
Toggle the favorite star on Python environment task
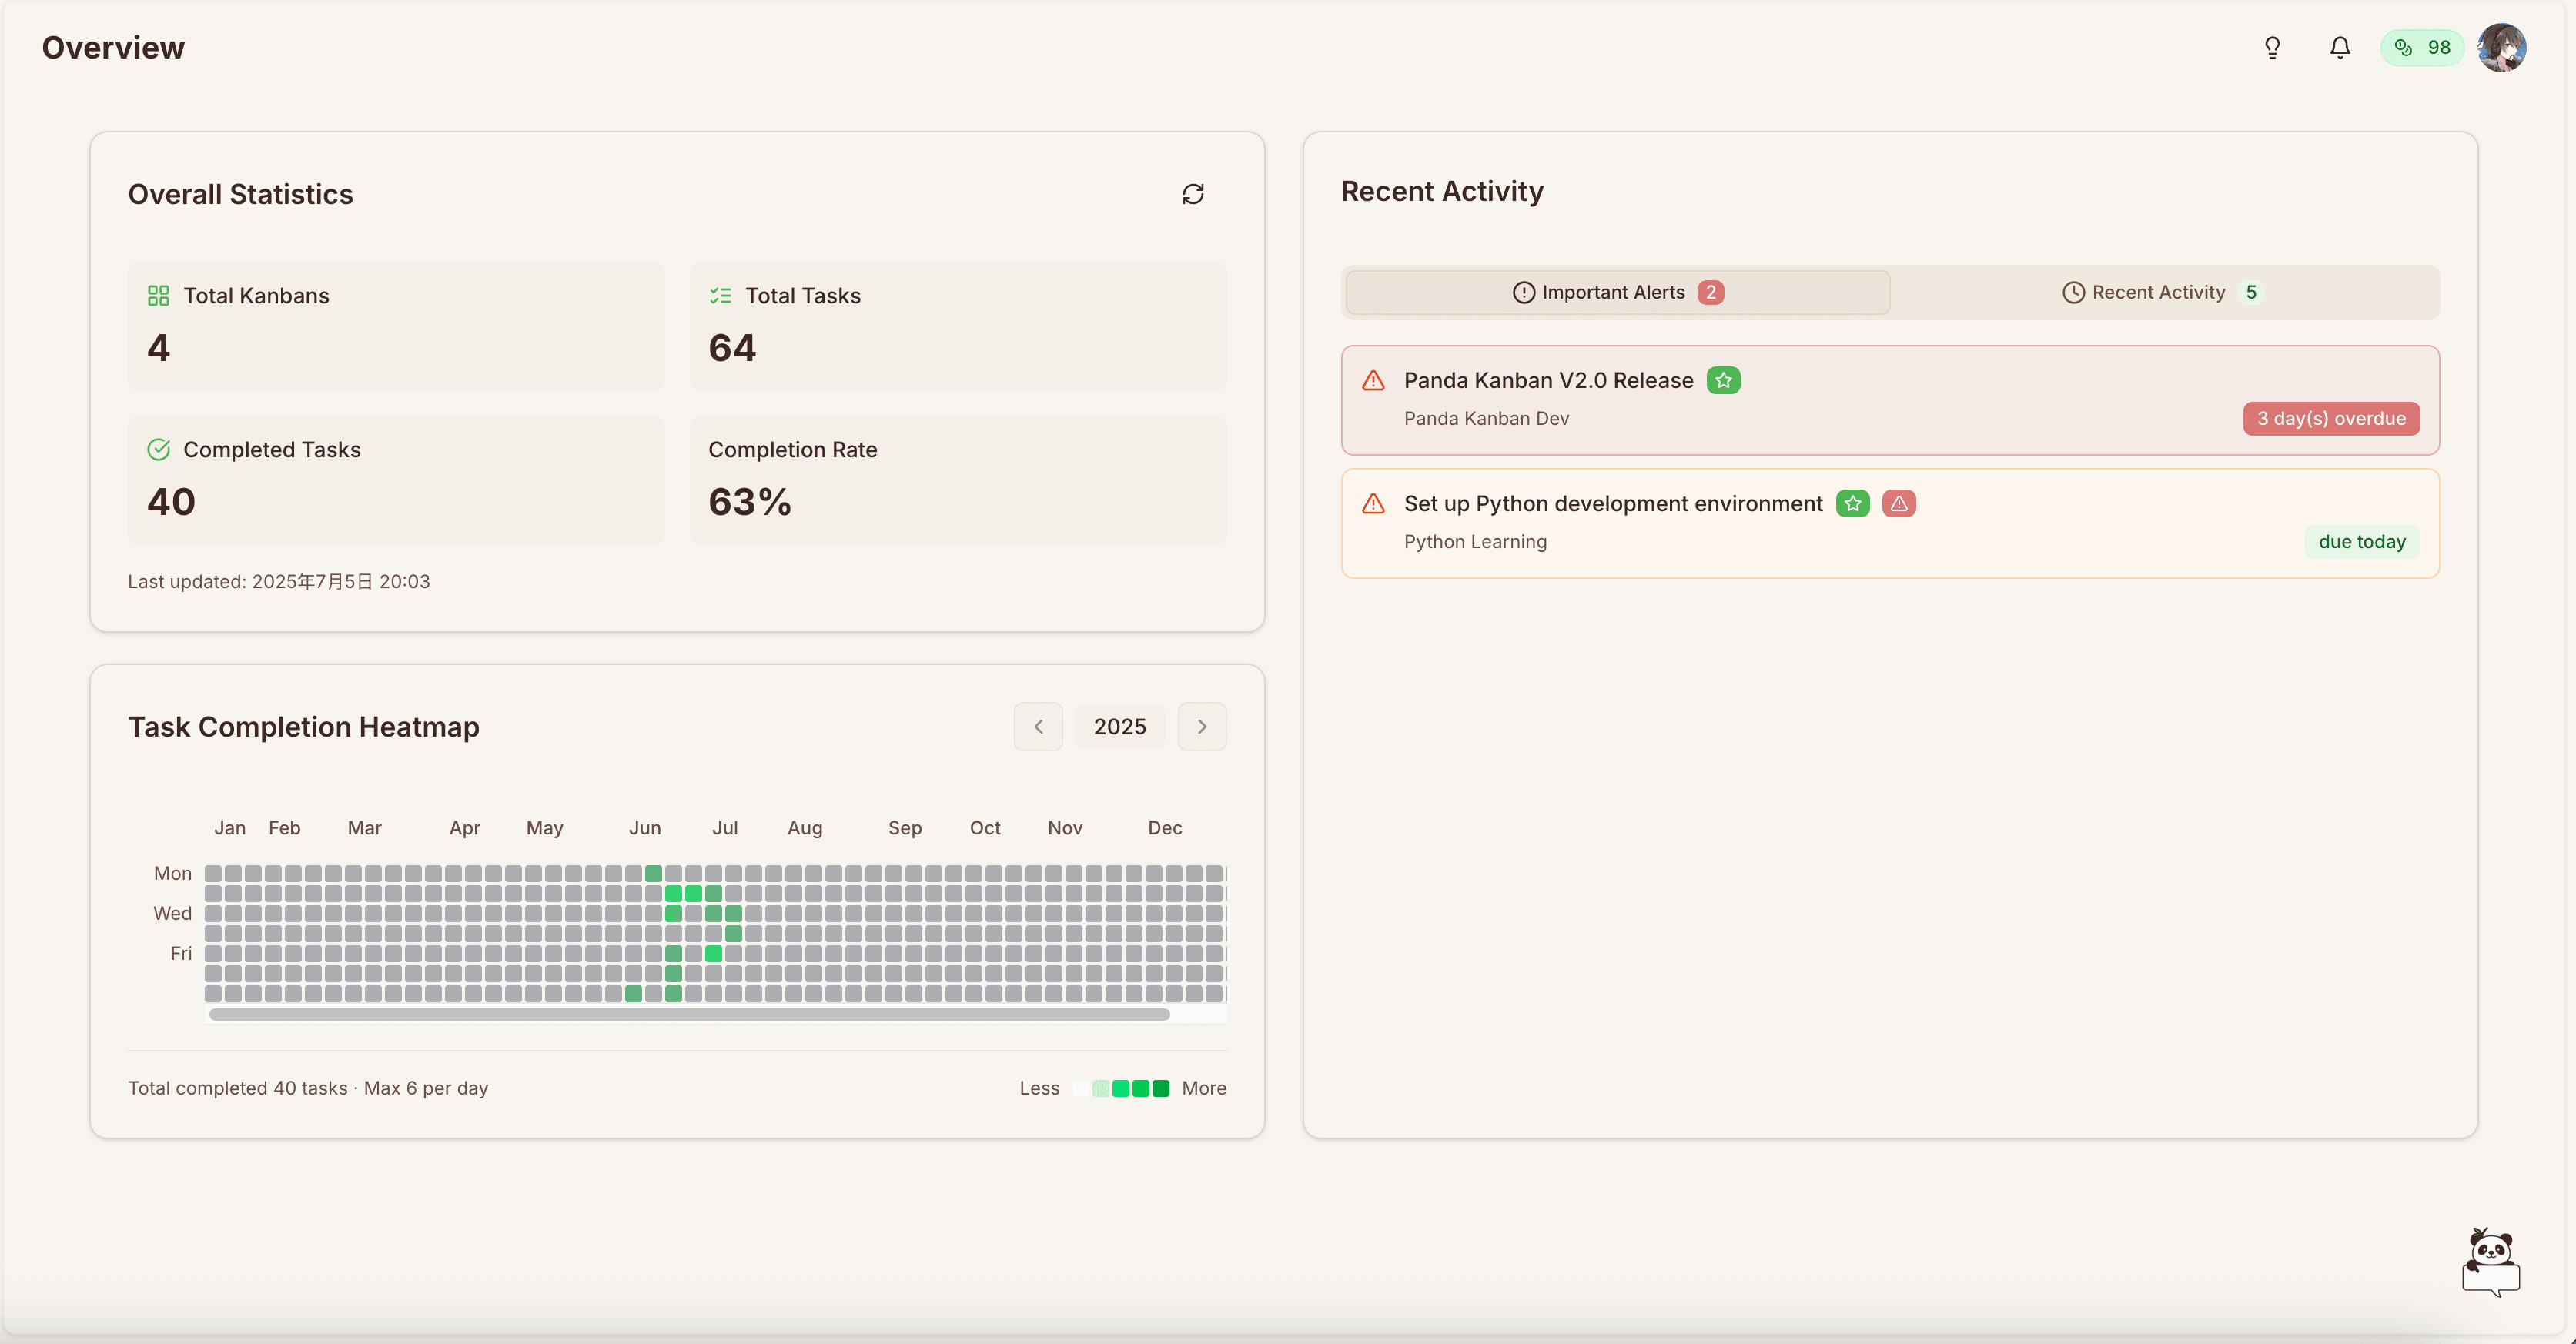1853,503
